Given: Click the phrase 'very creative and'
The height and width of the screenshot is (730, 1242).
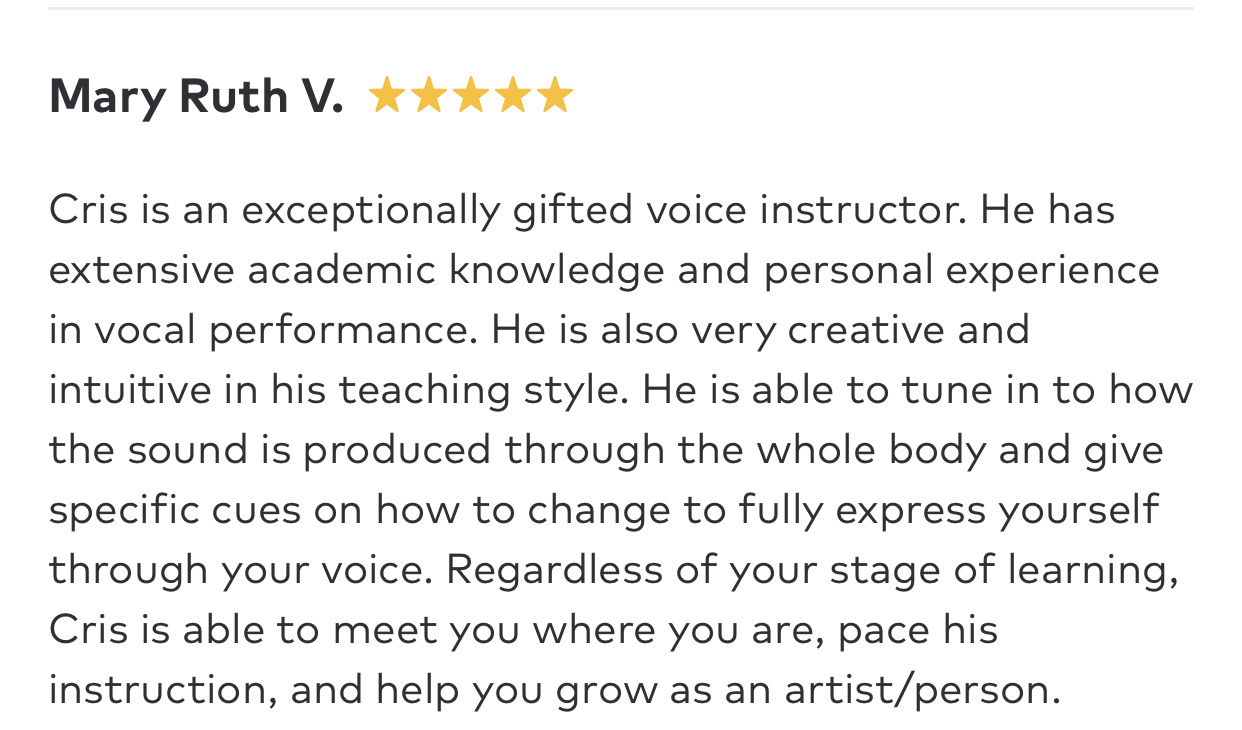Looking at the screenshot, I should [x=868, y=331].
